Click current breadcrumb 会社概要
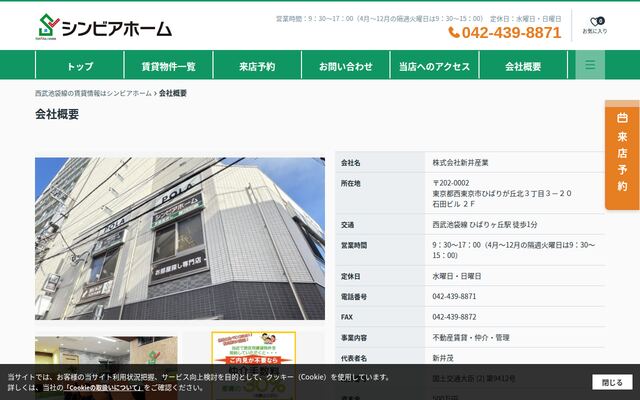The image size is (640, 400). 173,93
